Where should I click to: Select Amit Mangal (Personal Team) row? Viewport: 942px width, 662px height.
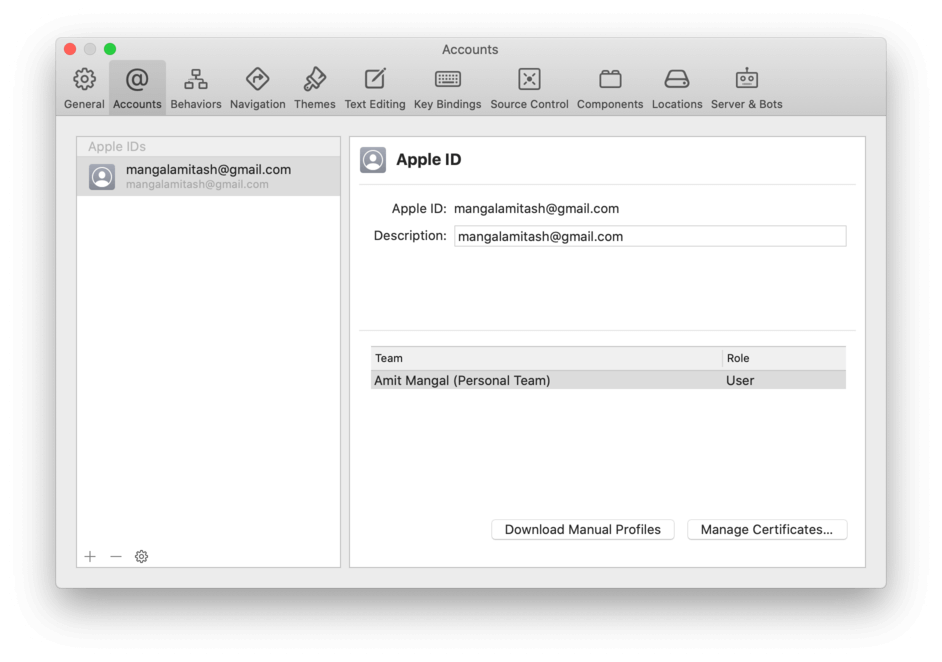click(608, 380)
